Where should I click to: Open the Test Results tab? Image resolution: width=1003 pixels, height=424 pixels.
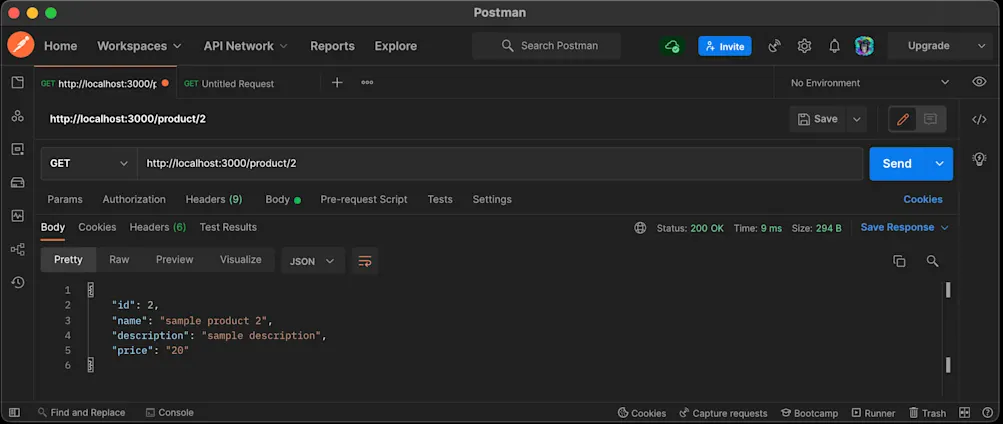(228, 228)
